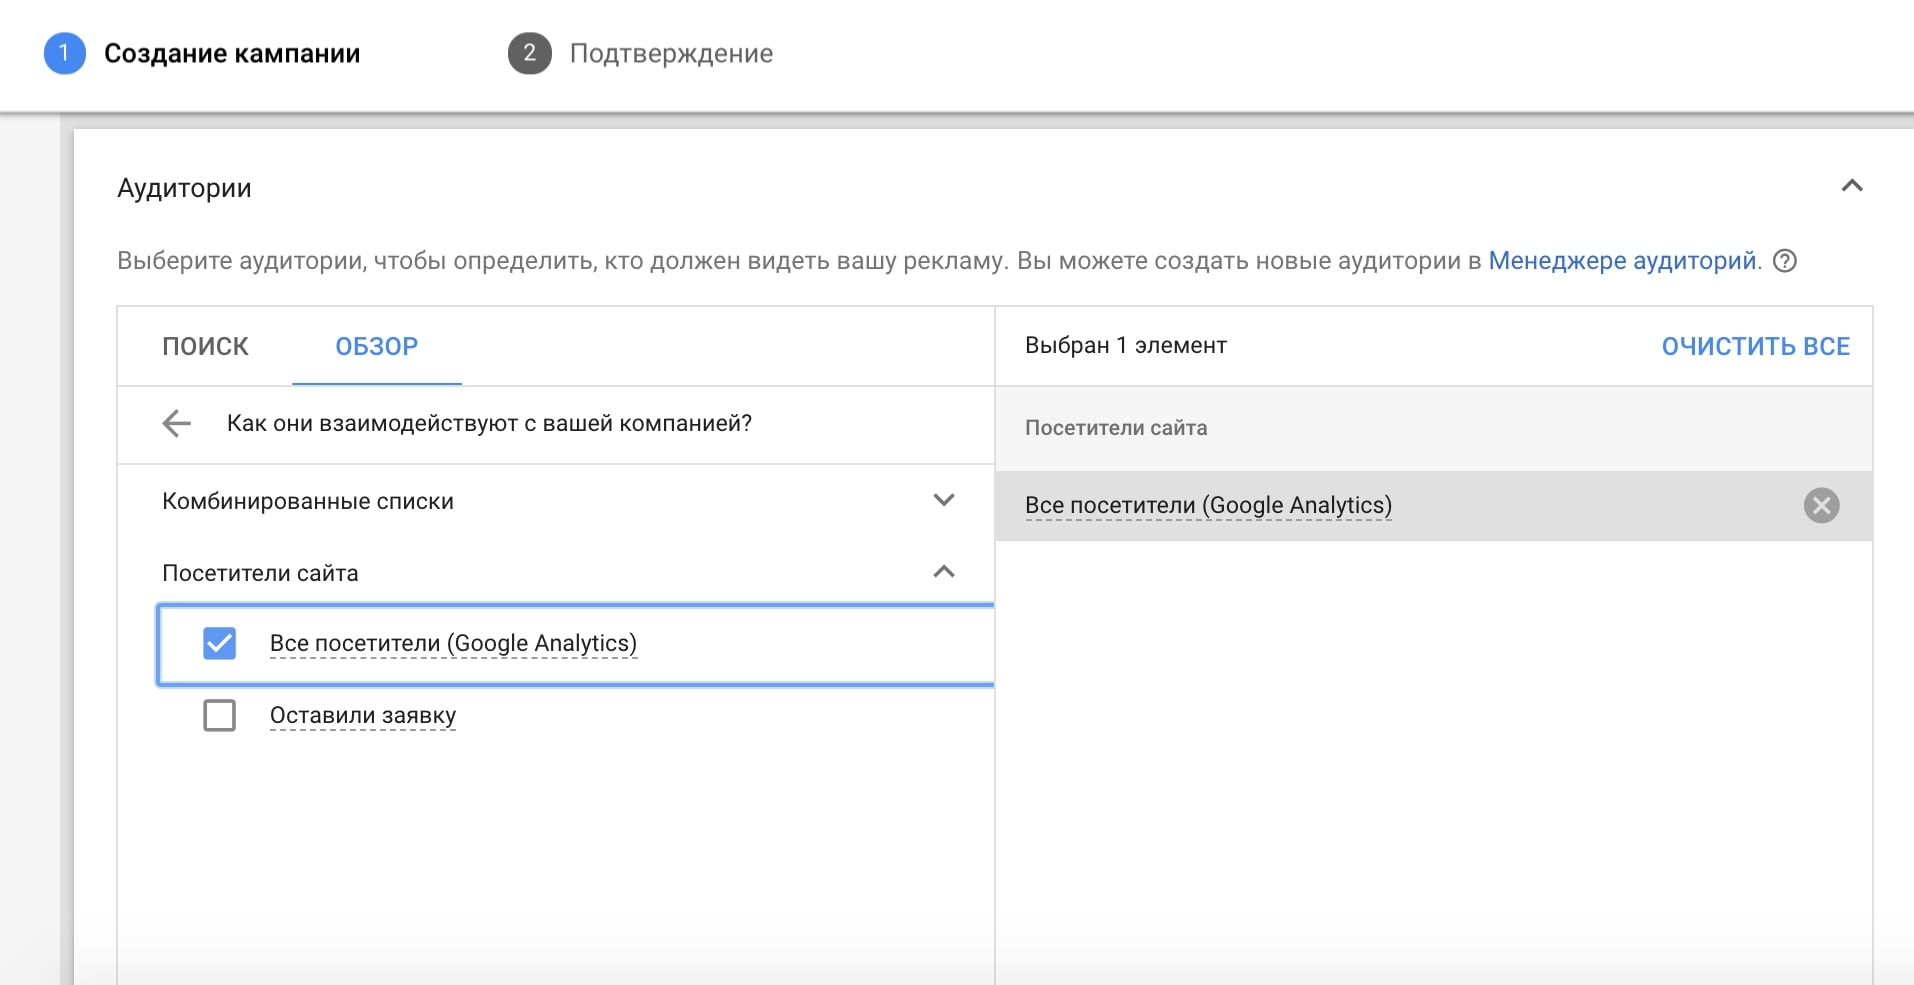1914x985 pixels.
Task: Click the step 1 circle icon
Action: click(64, 53)
